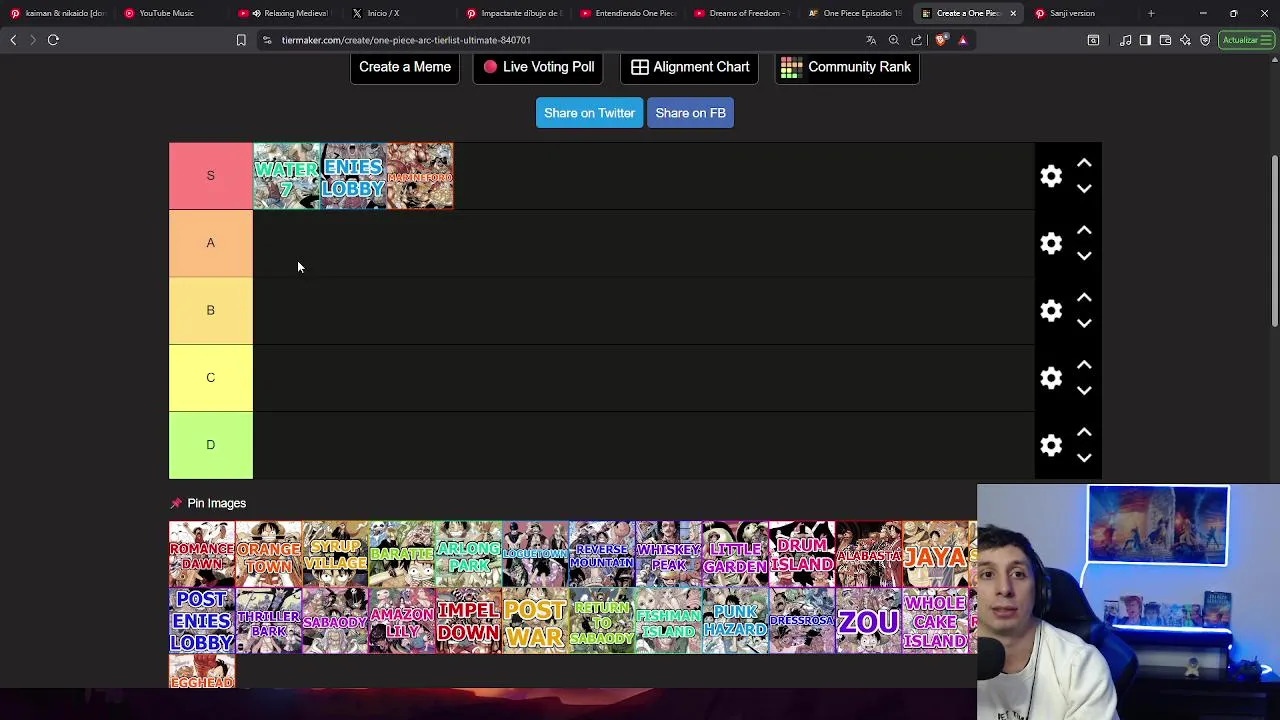Move C tier row down with arrow
Viewport: 1280px width, 720px height.
pos(1084,390)
